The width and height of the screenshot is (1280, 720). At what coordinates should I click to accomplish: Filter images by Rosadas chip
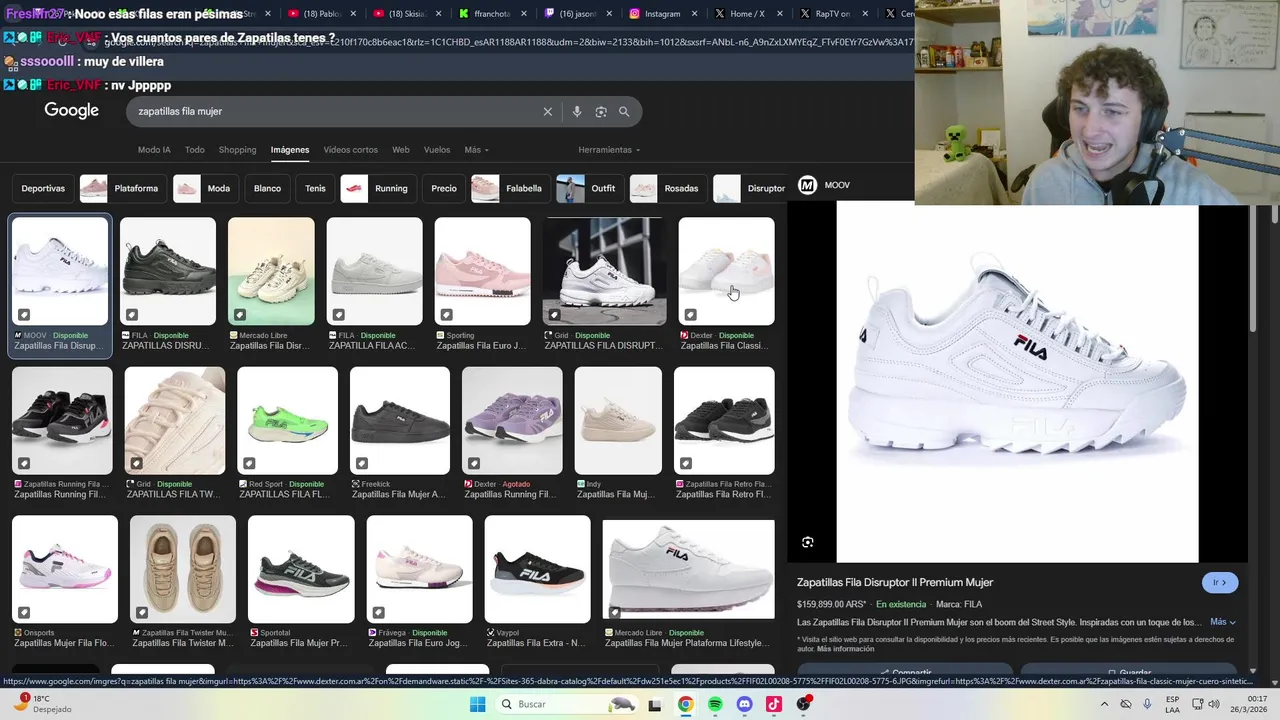669,188
